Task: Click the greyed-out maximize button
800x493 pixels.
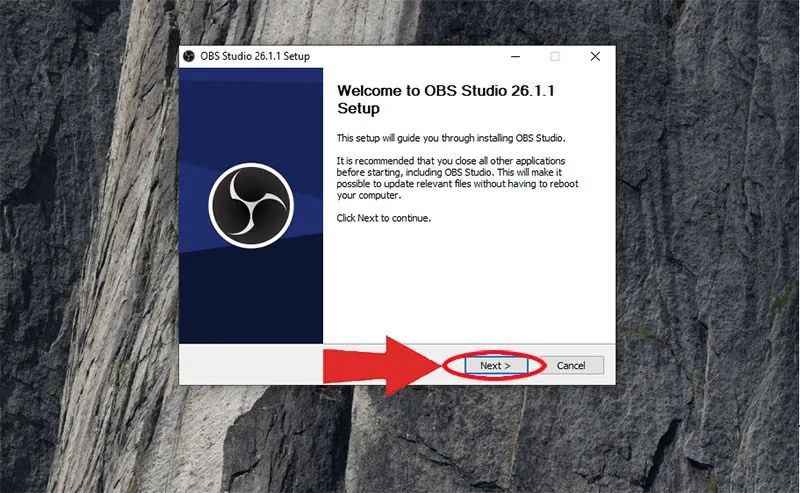Action: point(555,57)
